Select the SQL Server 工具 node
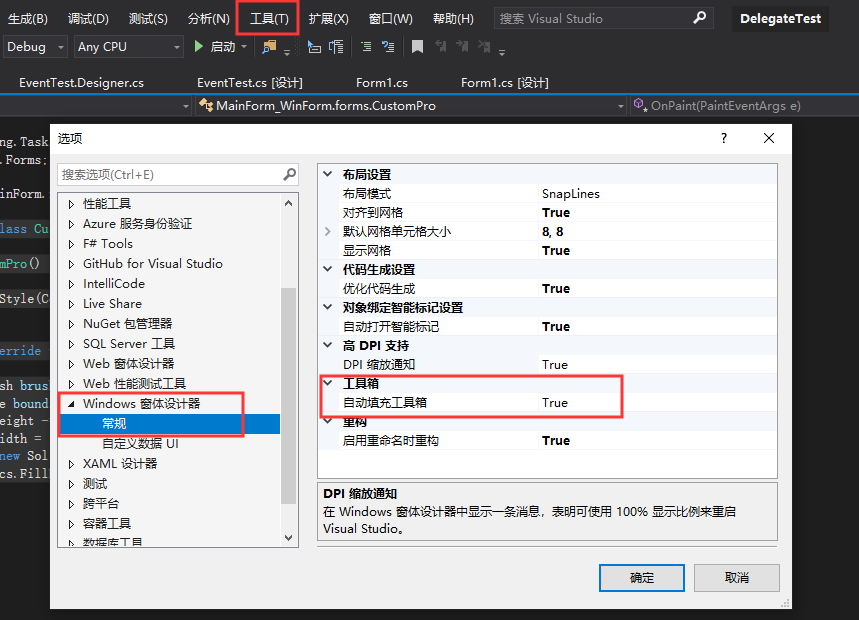Viewport: 859px width, 620px height. (x=129, y=344)
